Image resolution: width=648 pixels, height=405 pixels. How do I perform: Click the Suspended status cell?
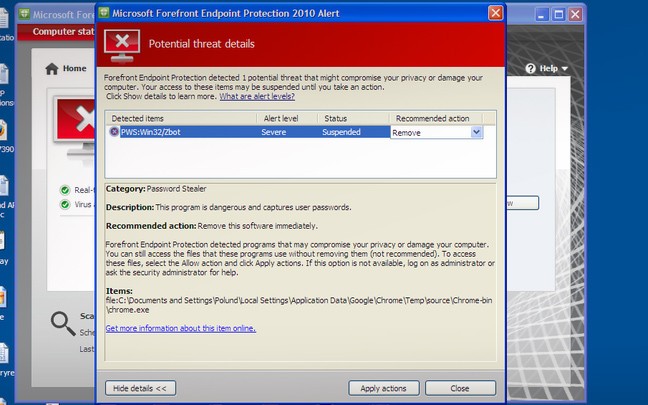tap(341, 132)
